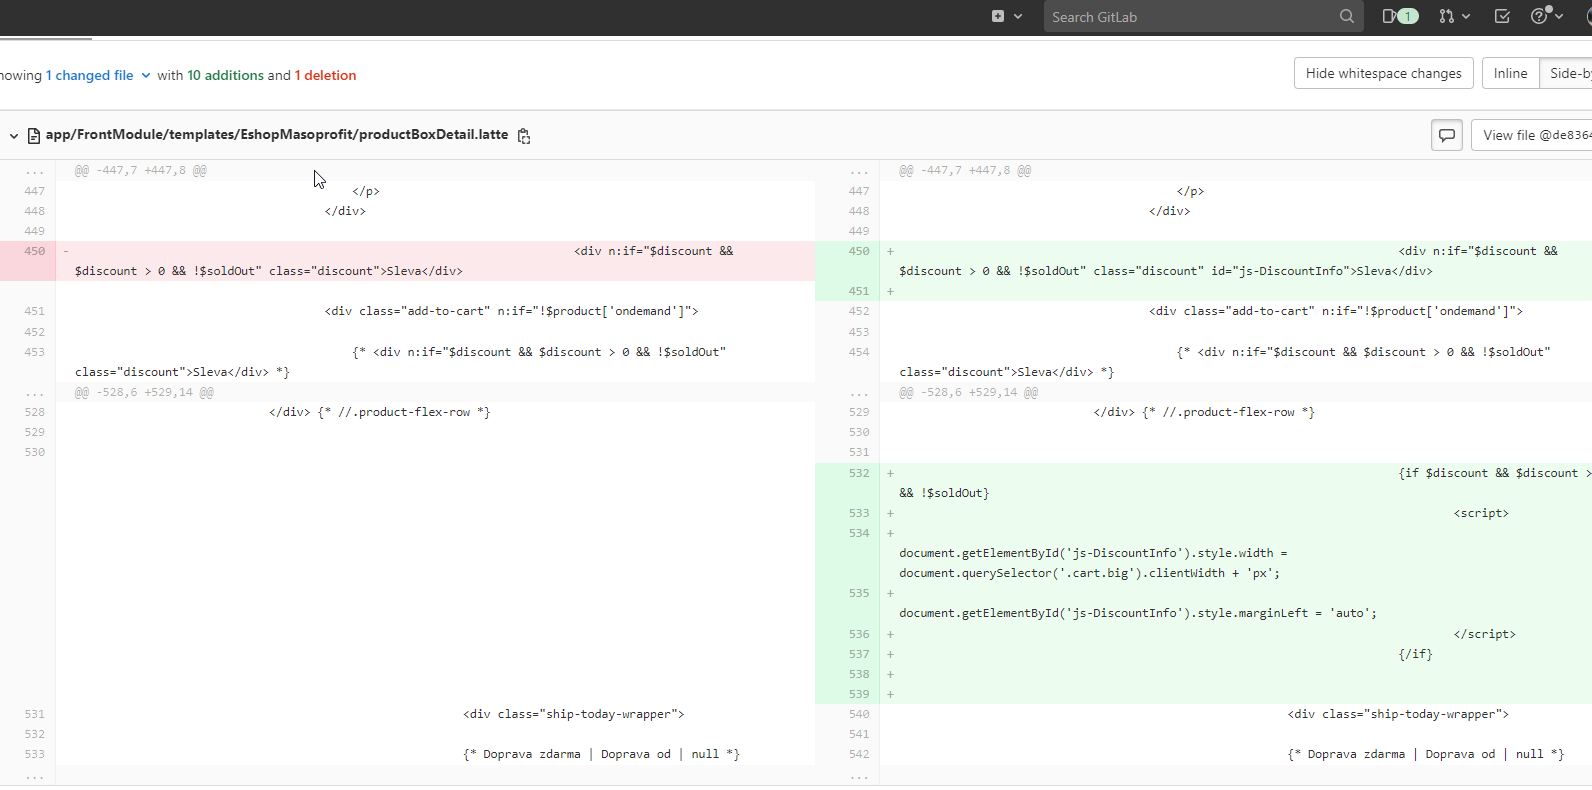The width and height of the screenshot is (1592, 790).
Task: Click '.style.marginLeft = 'auto'' code line
Action: point(1138,613)
